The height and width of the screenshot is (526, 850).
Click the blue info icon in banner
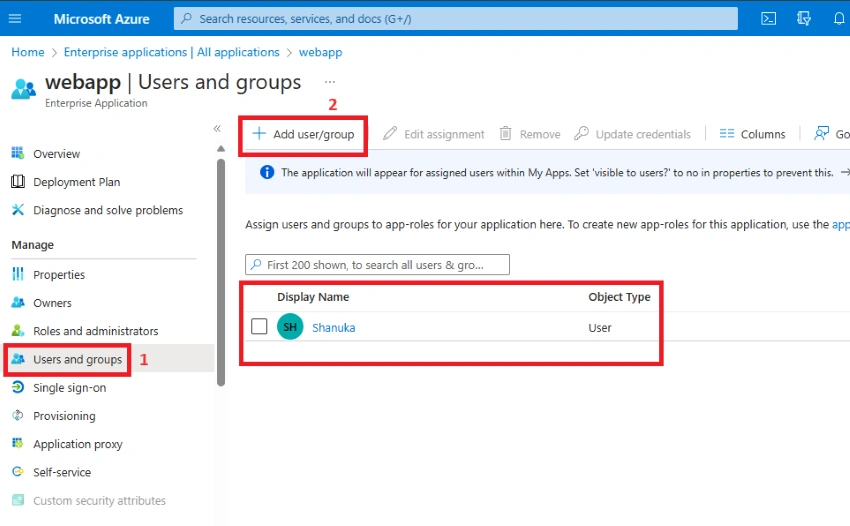(x=267, y=172)
